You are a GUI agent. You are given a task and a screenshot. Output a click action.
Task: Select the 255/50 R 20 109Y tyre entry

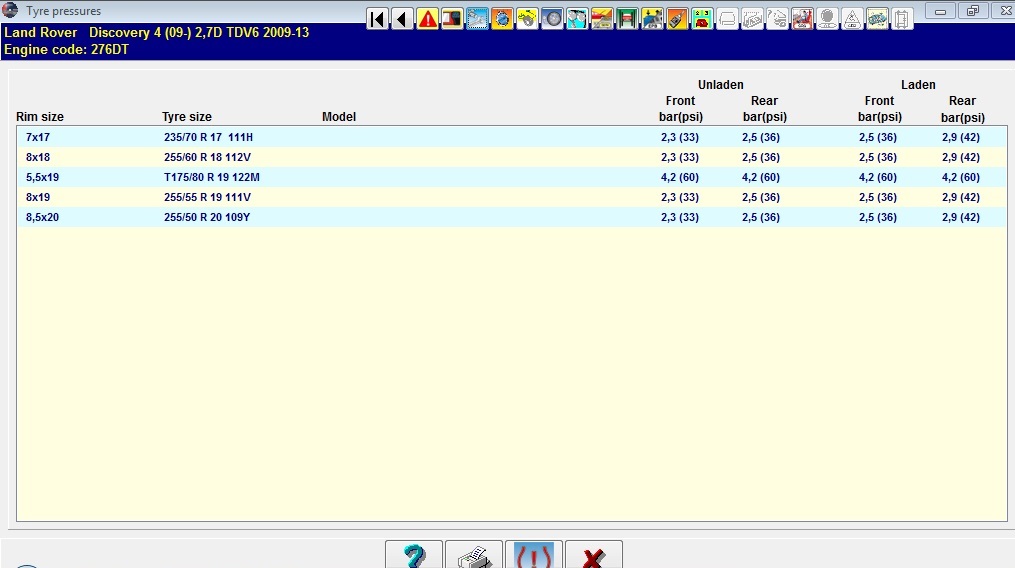[206, 217]
